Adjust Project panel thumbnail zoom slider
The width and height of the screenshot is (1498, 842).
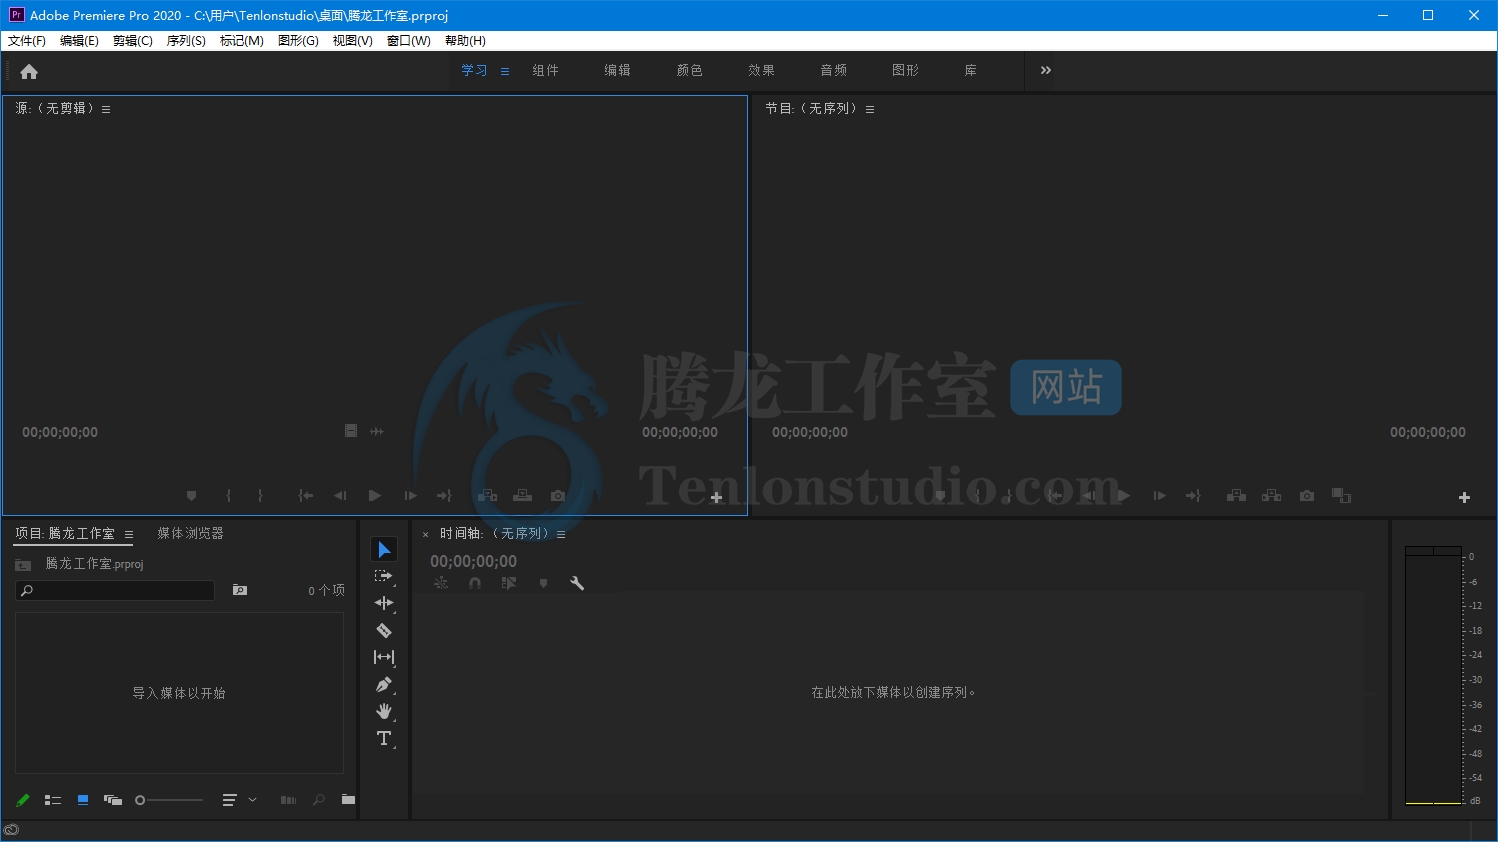coord(169,800)
